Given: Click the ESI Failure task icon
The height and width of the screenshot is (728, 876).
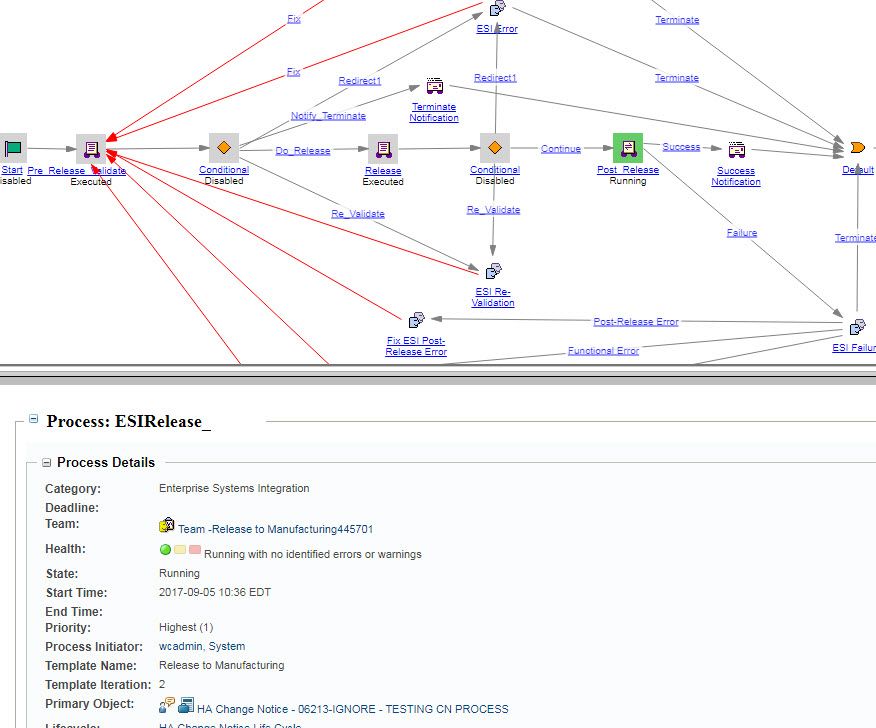Looking at the screenshot, I should pyautogui.click(x=857, y=326).
